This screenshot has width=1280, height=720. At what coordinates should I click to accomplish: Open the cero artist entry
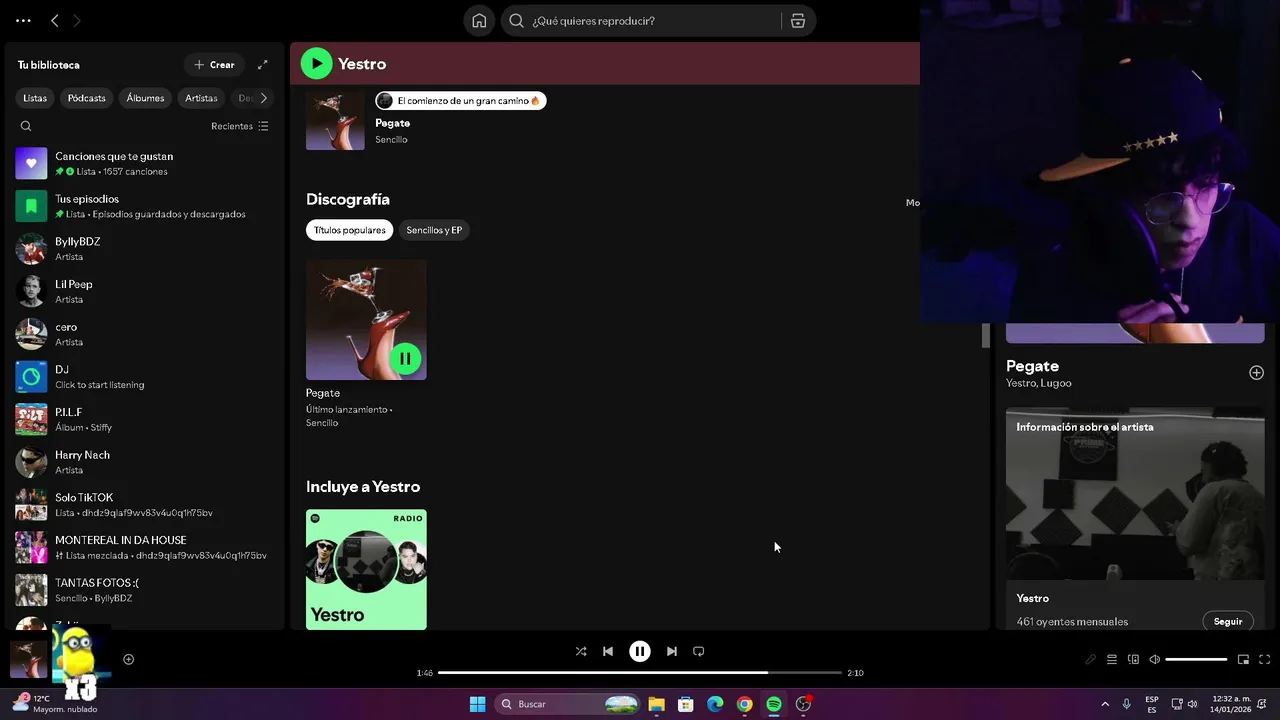(145, 334)
